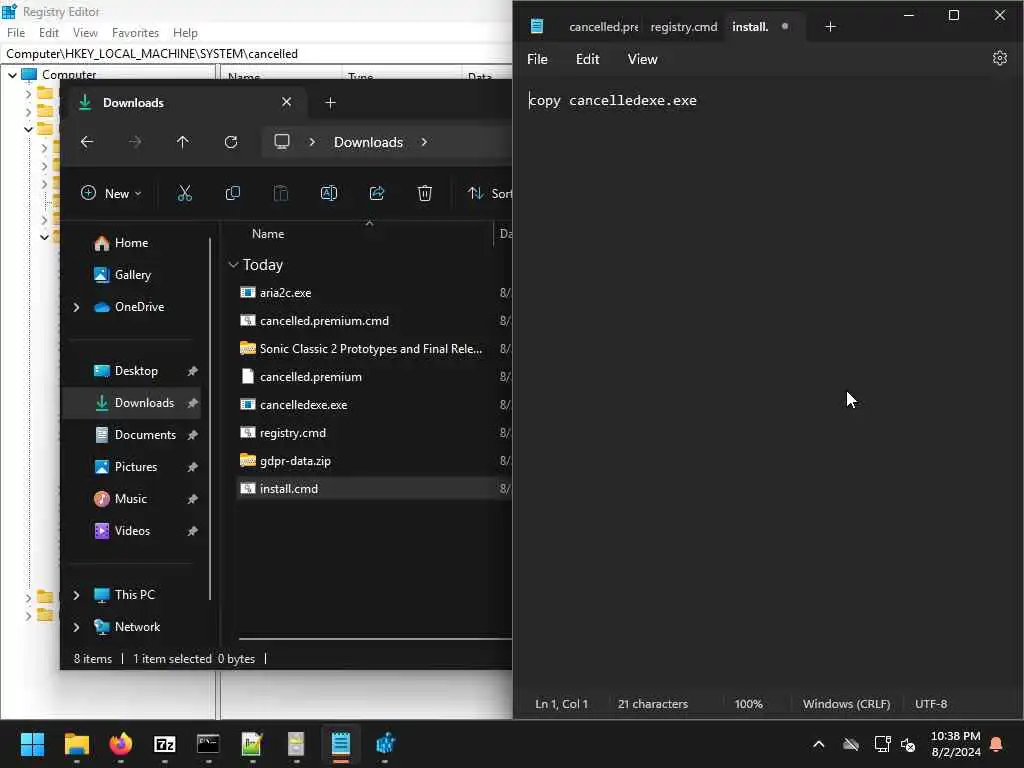Image resolution: width=1024 pixels, height=768 pixels.
Task: Show hidden system tray icons
Action: tap(818, 744)
